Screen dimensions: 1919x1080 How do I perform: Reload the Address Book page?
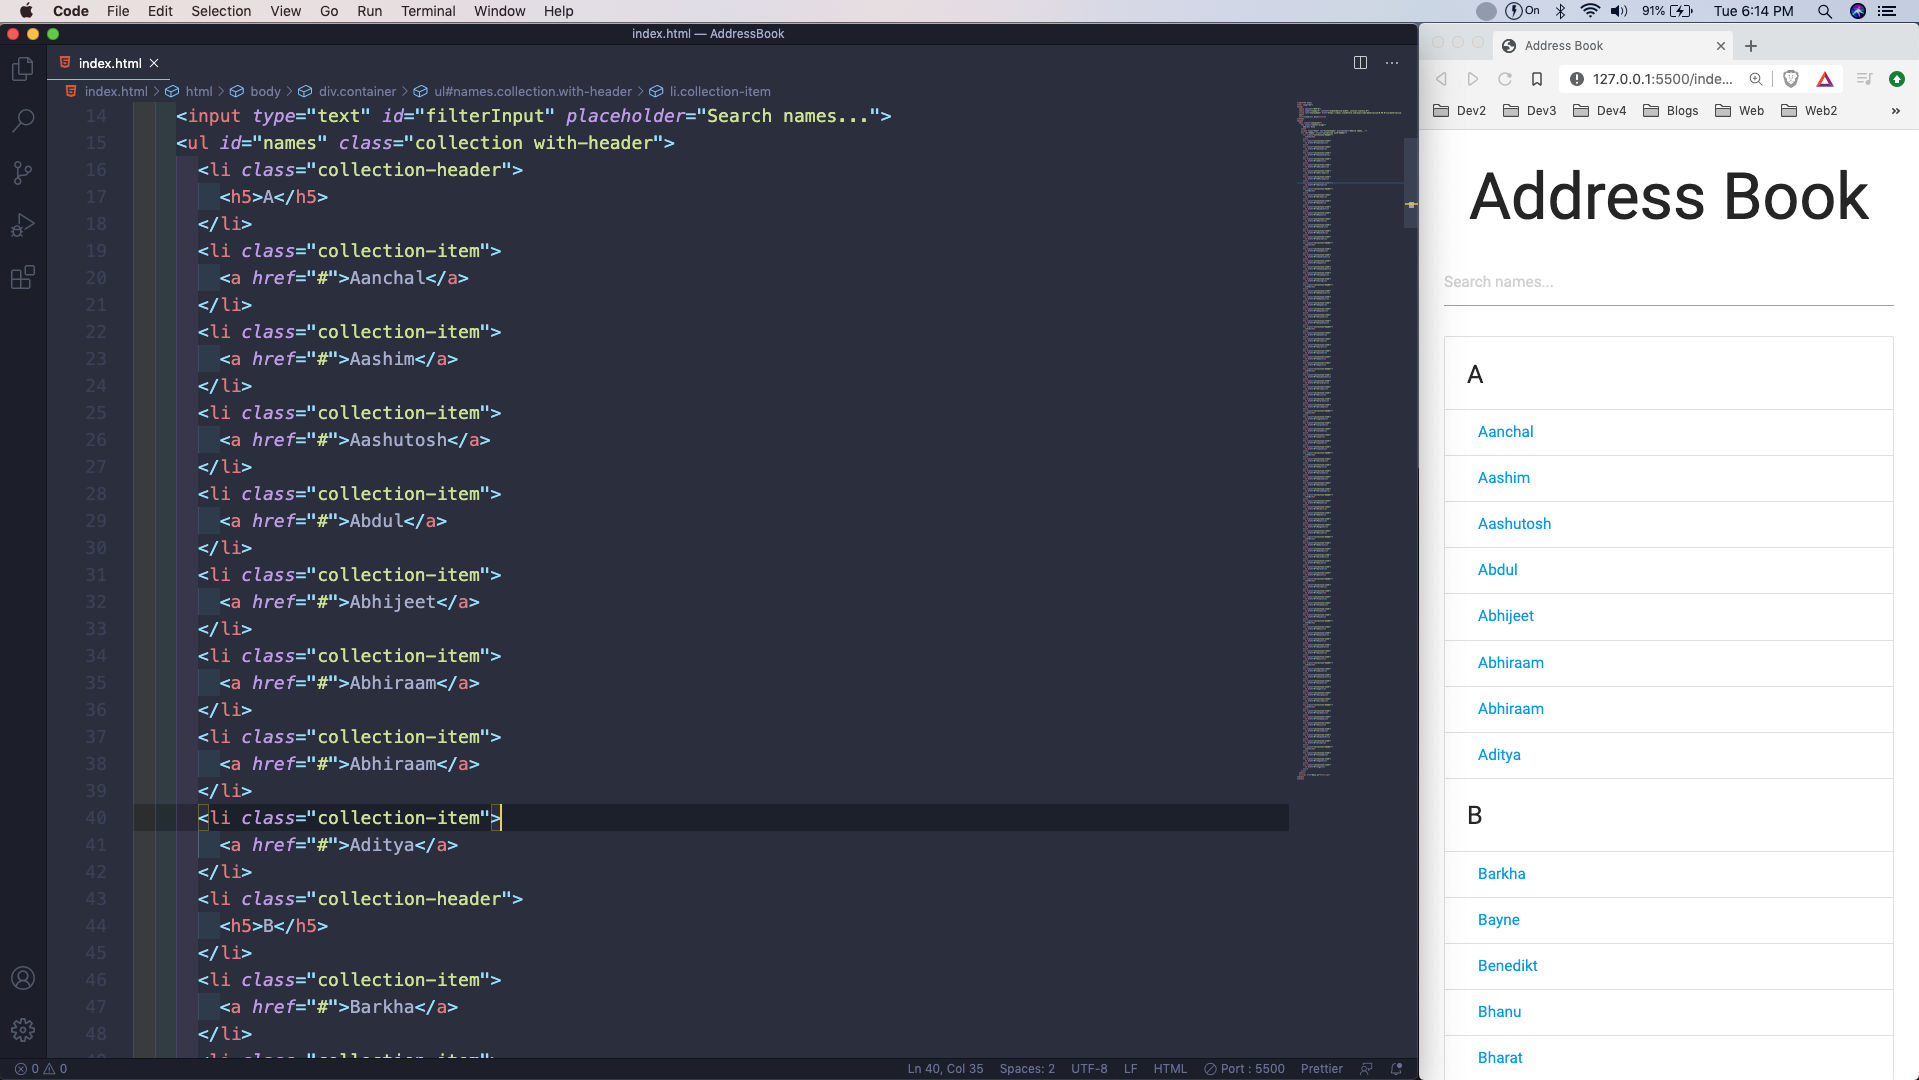pos(1505,79)
